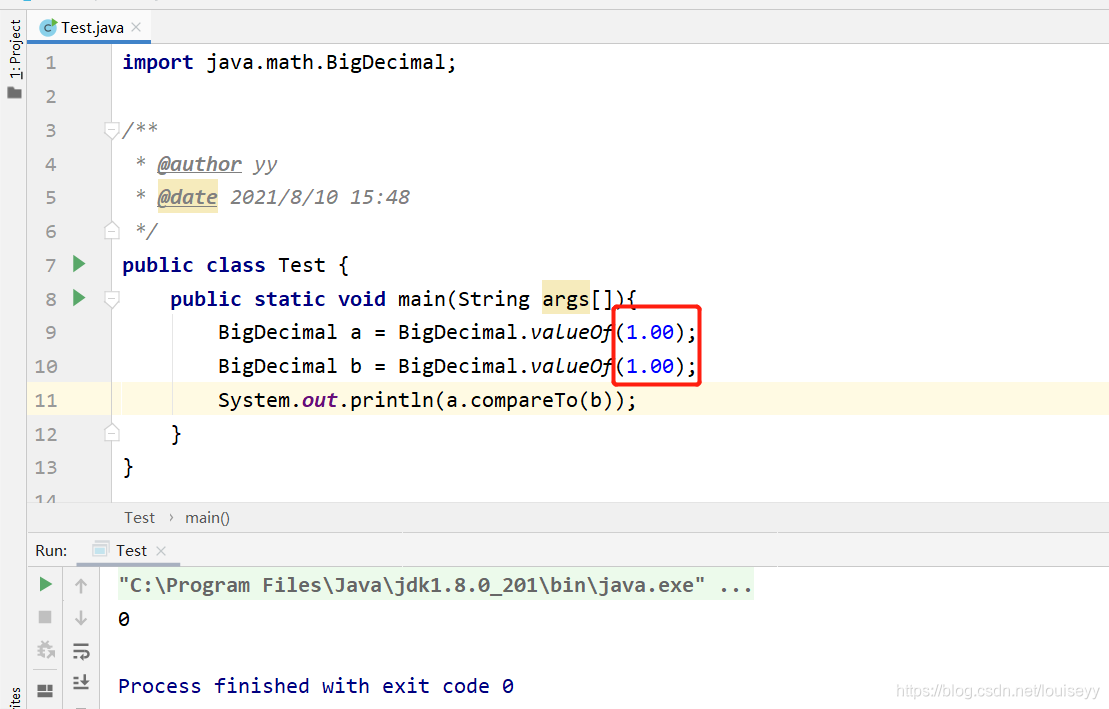Screen dimensions: 1109x709
Task: Click the closing brace on line 13
Action: point(128,468)
